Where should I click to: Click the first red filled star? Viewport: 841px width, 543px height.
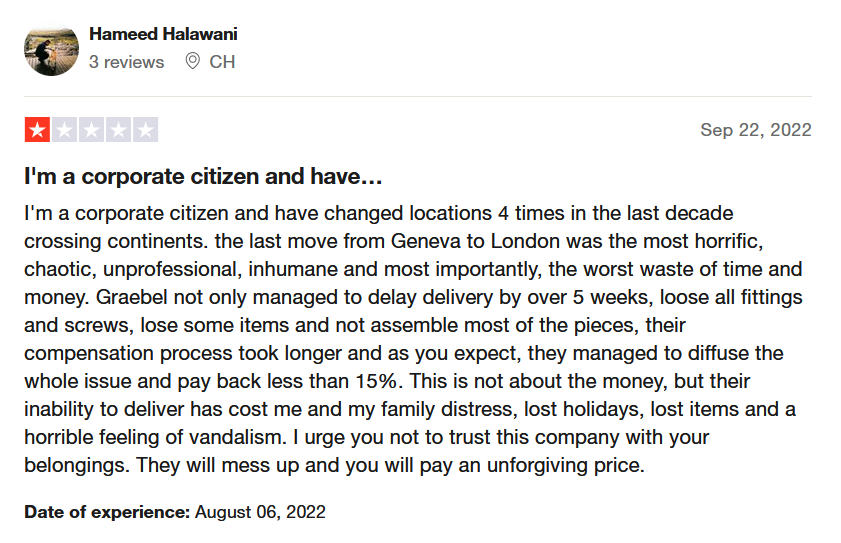coord(38,130)
